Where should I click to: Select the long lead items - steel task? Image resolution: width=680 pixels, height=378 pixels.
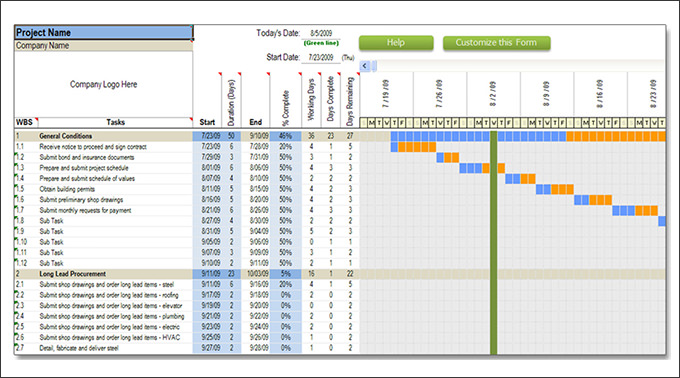point(107,285)
